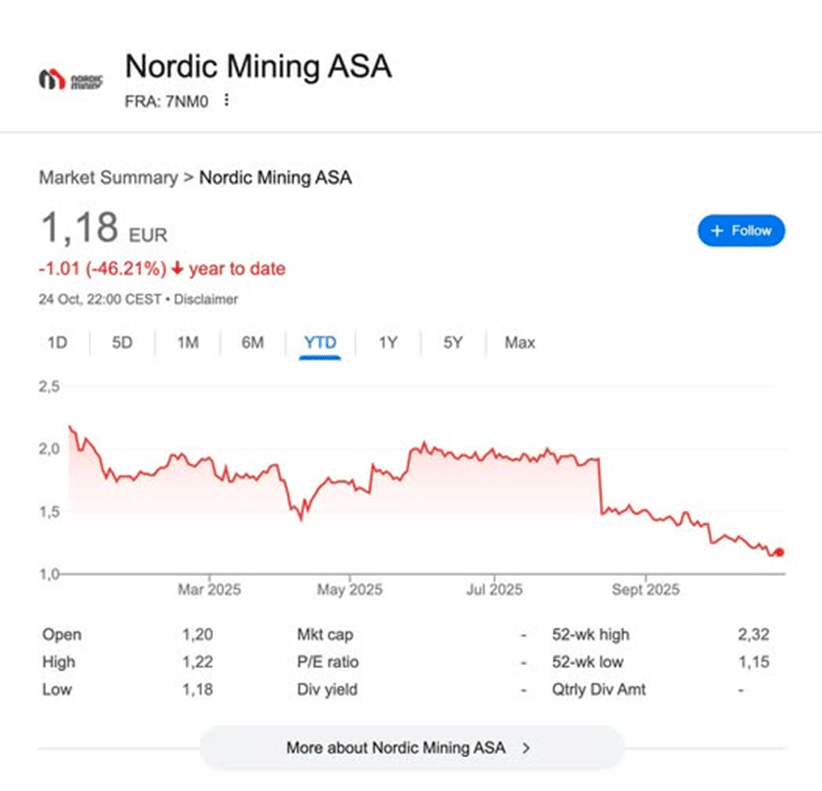Show the 5Y price chart
This screenshot has width=822, height=791.
point(454,343)
